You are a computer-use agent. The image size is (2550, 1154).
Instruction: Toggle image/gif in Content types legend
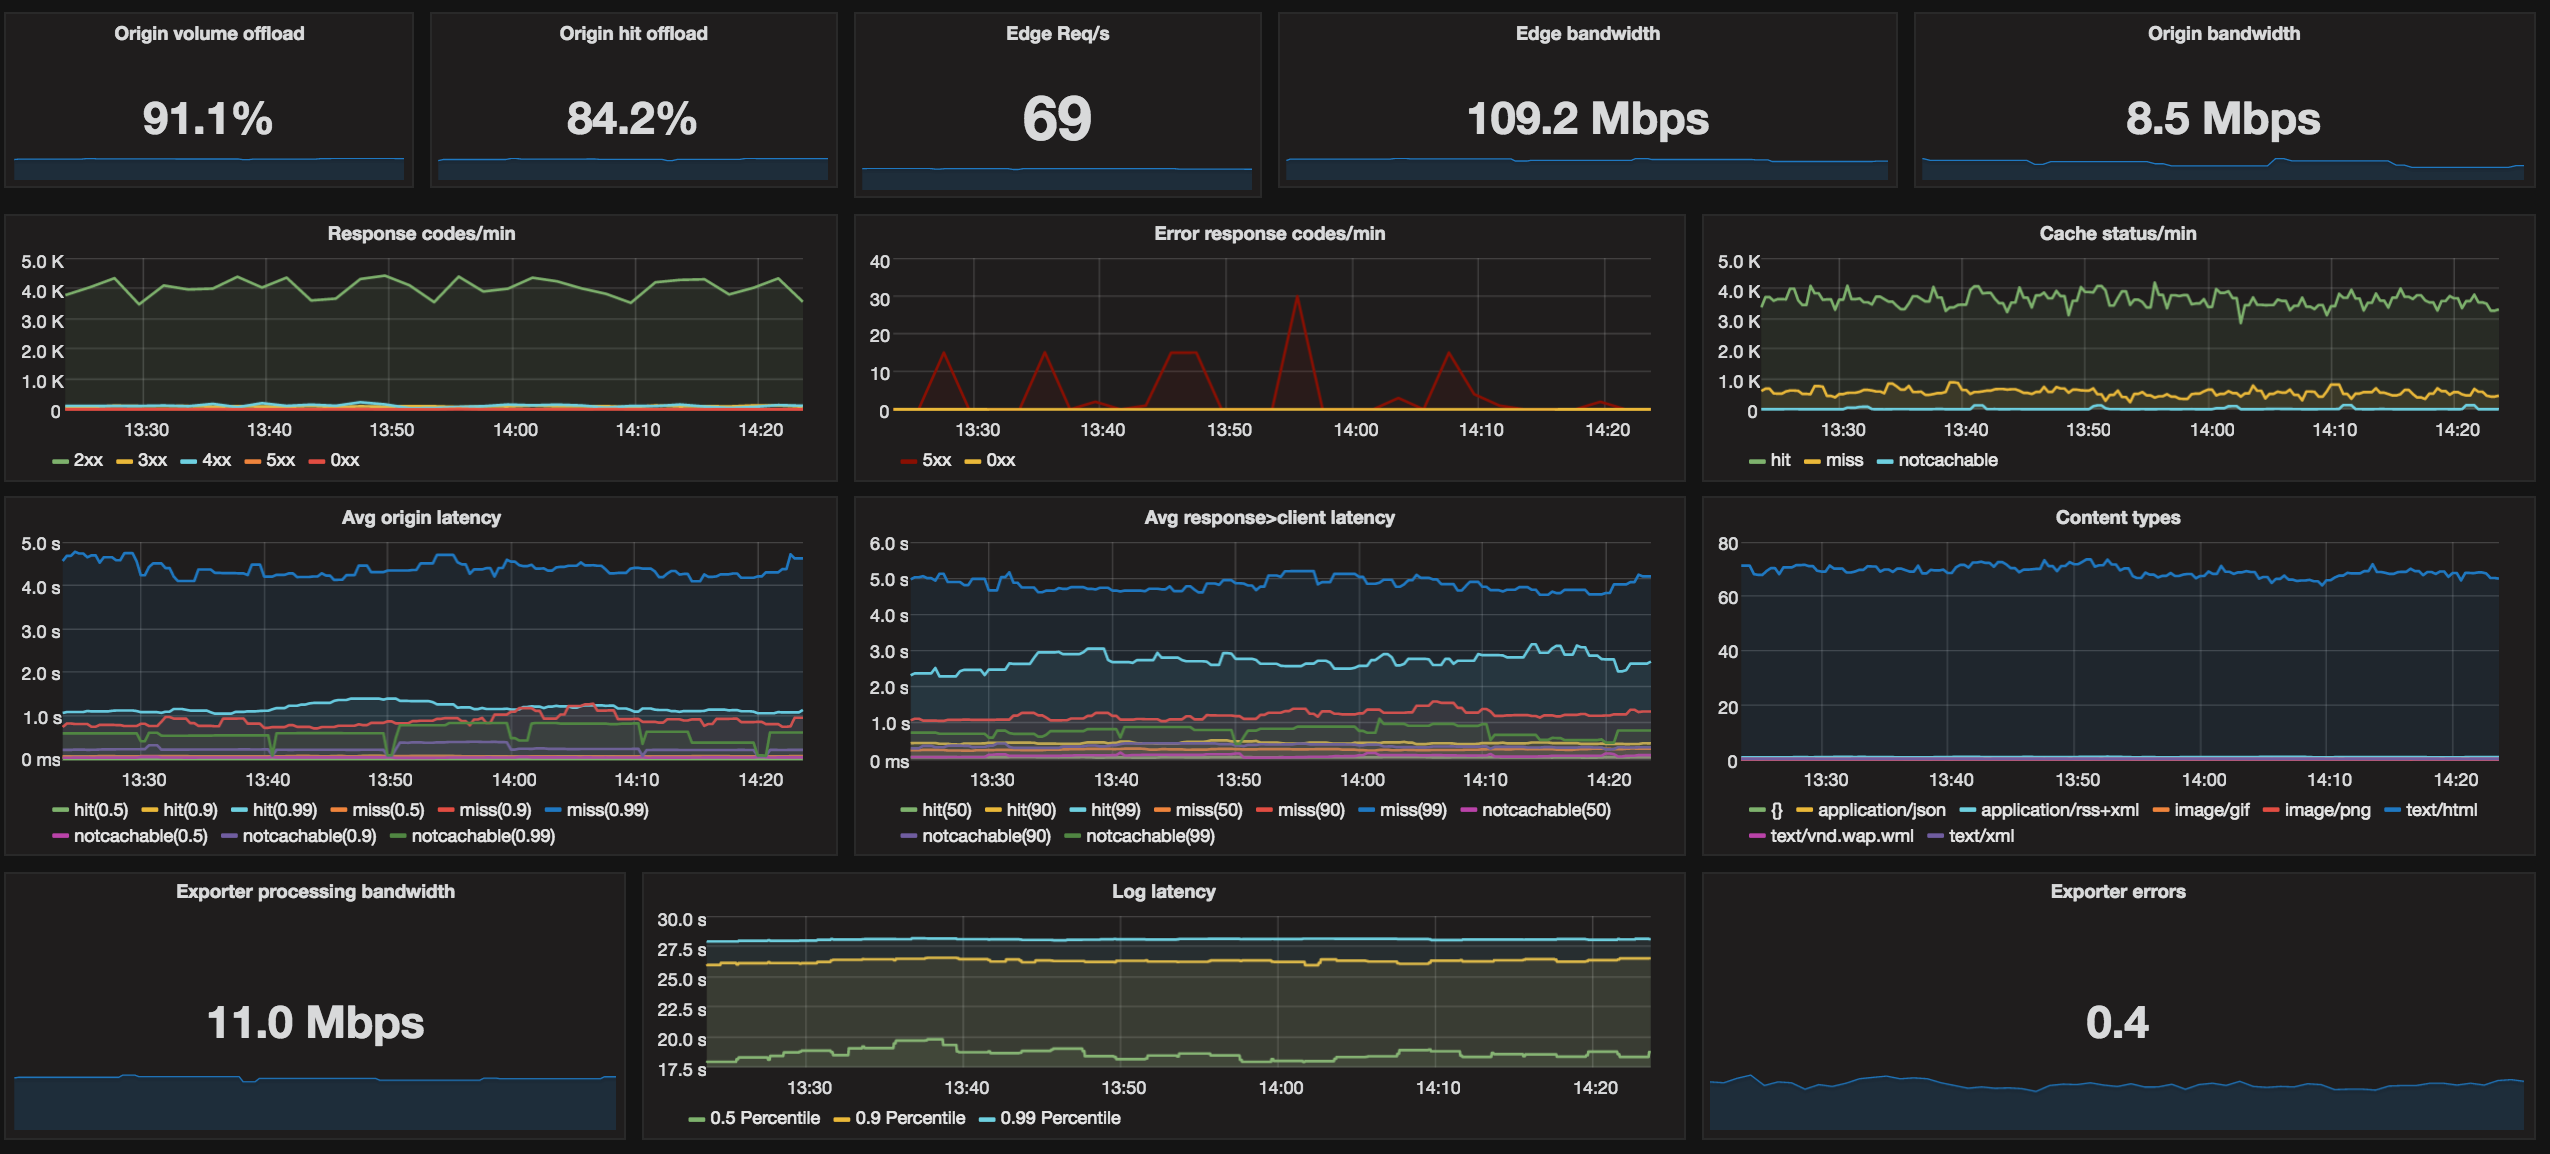2211,810
